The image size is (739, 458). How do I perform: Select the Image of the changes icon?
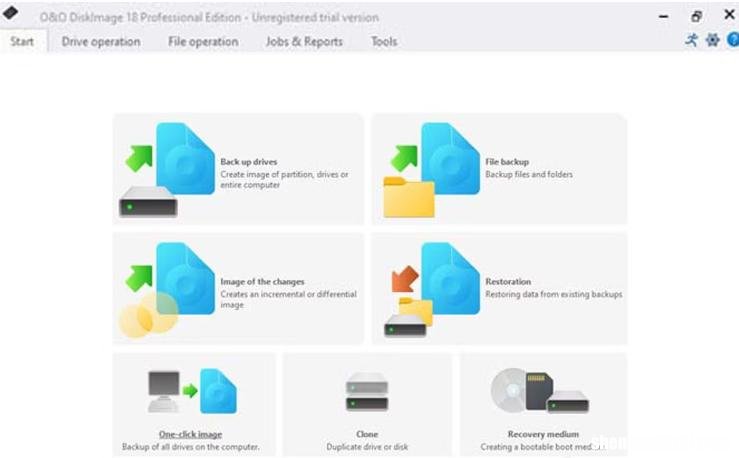[x=167, y=289]
